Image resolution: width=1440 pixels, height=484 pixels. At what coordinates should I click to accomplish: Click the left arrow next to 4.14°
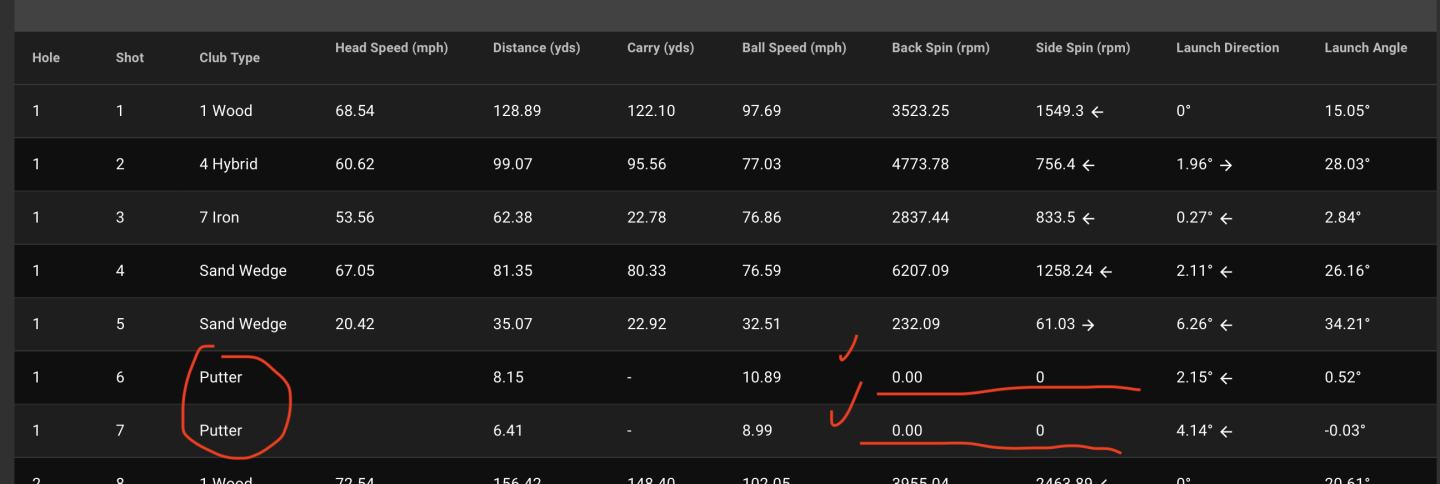pos(1225,432)
